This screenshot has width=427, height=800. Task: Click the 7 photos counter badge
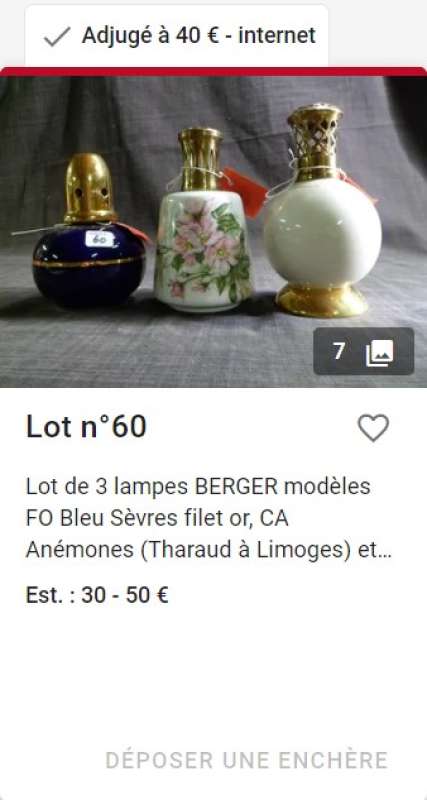[x=364, y=352]
